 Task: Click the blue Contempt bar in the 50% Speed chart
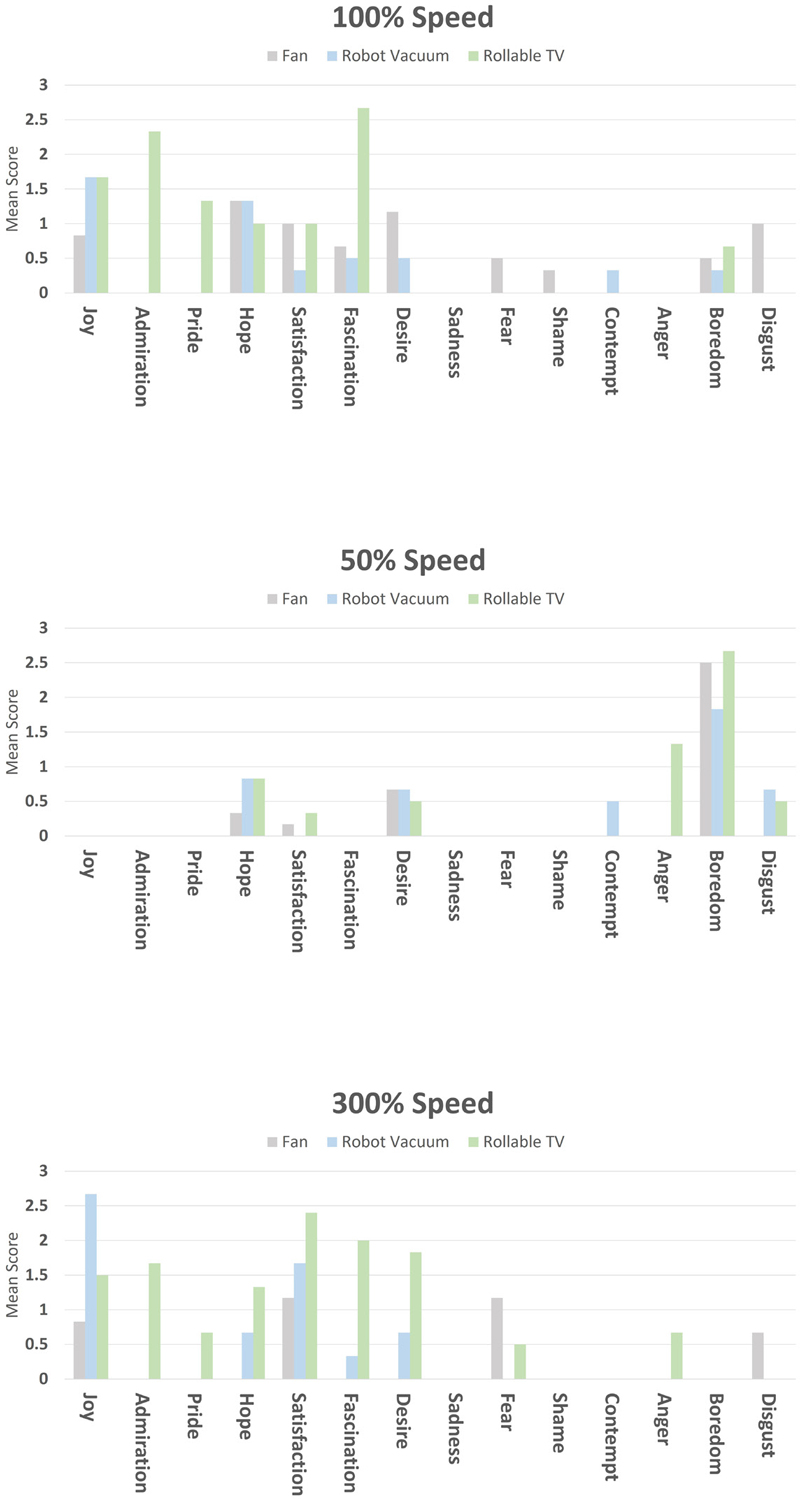613,818
